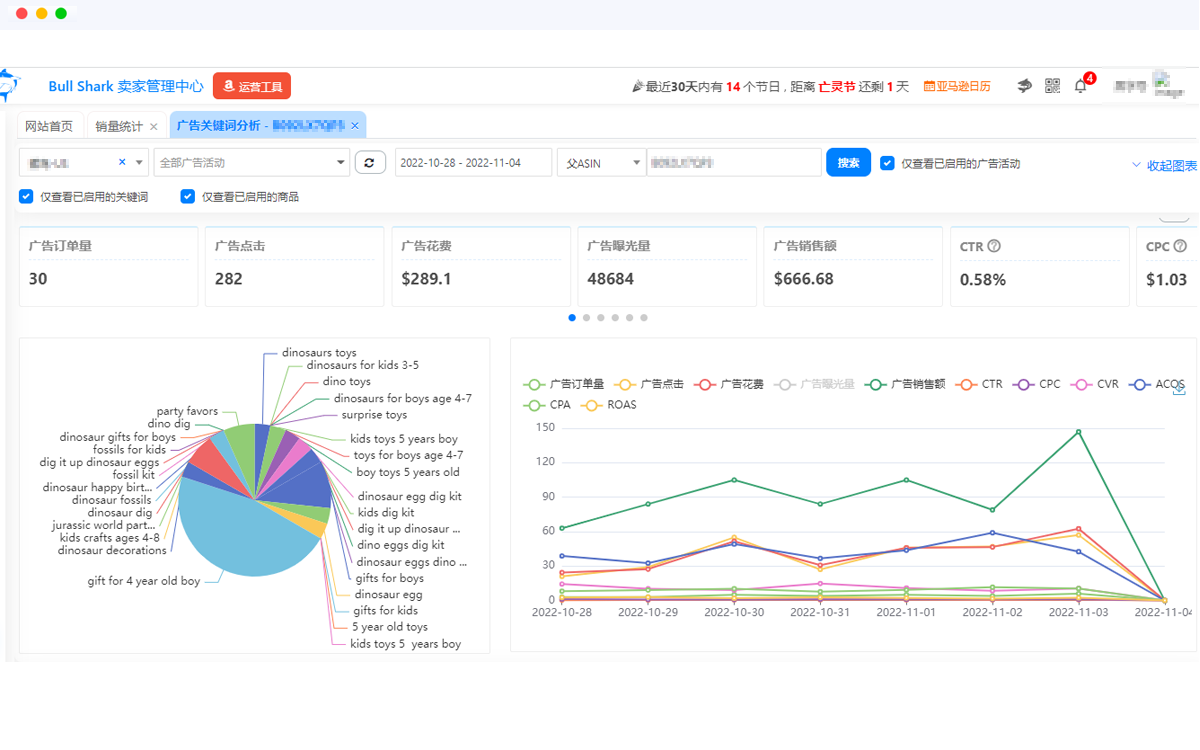Toggle 广告花费 series in chart legend
Screen dimensions: 1200x750
[729, 384]
